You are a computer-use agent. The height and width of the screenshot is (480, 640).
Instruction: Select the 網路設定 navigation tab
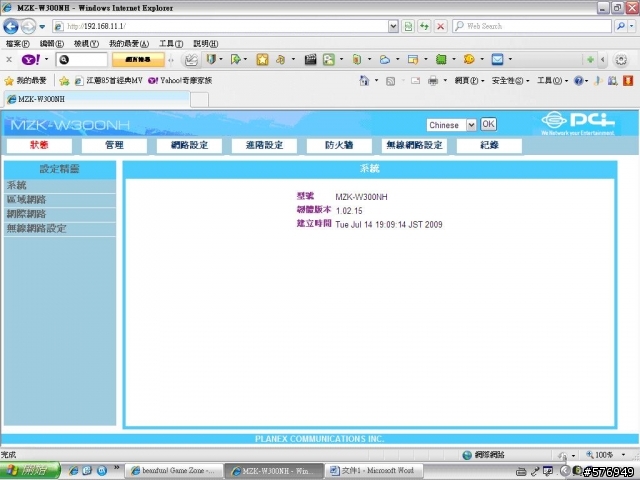click(x=189, y=145)
